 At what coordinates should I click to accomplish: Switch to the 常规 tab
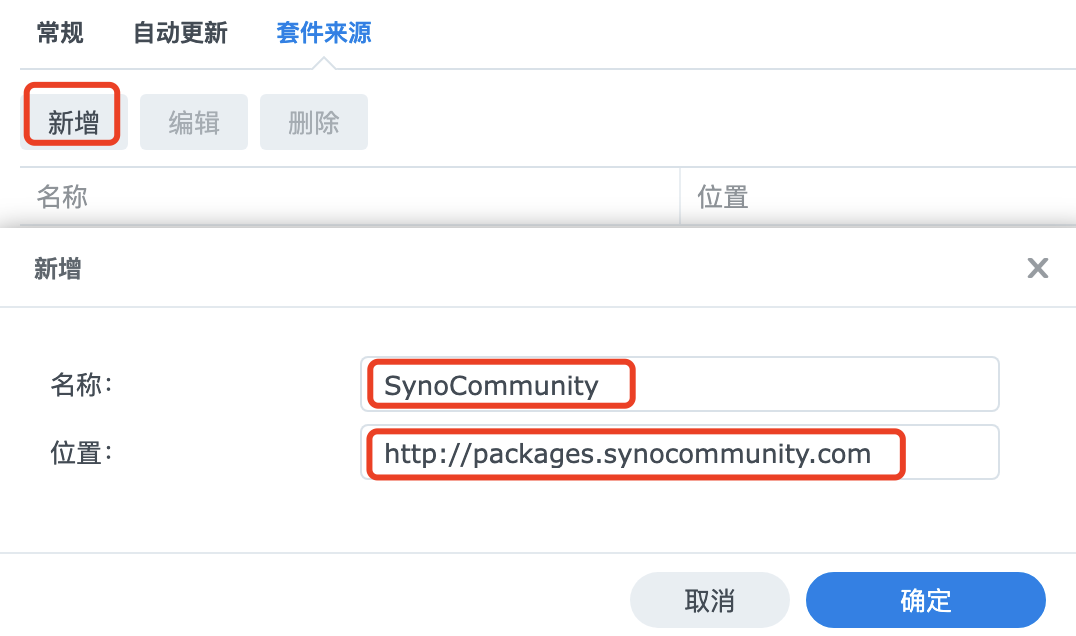click(60, 33)
